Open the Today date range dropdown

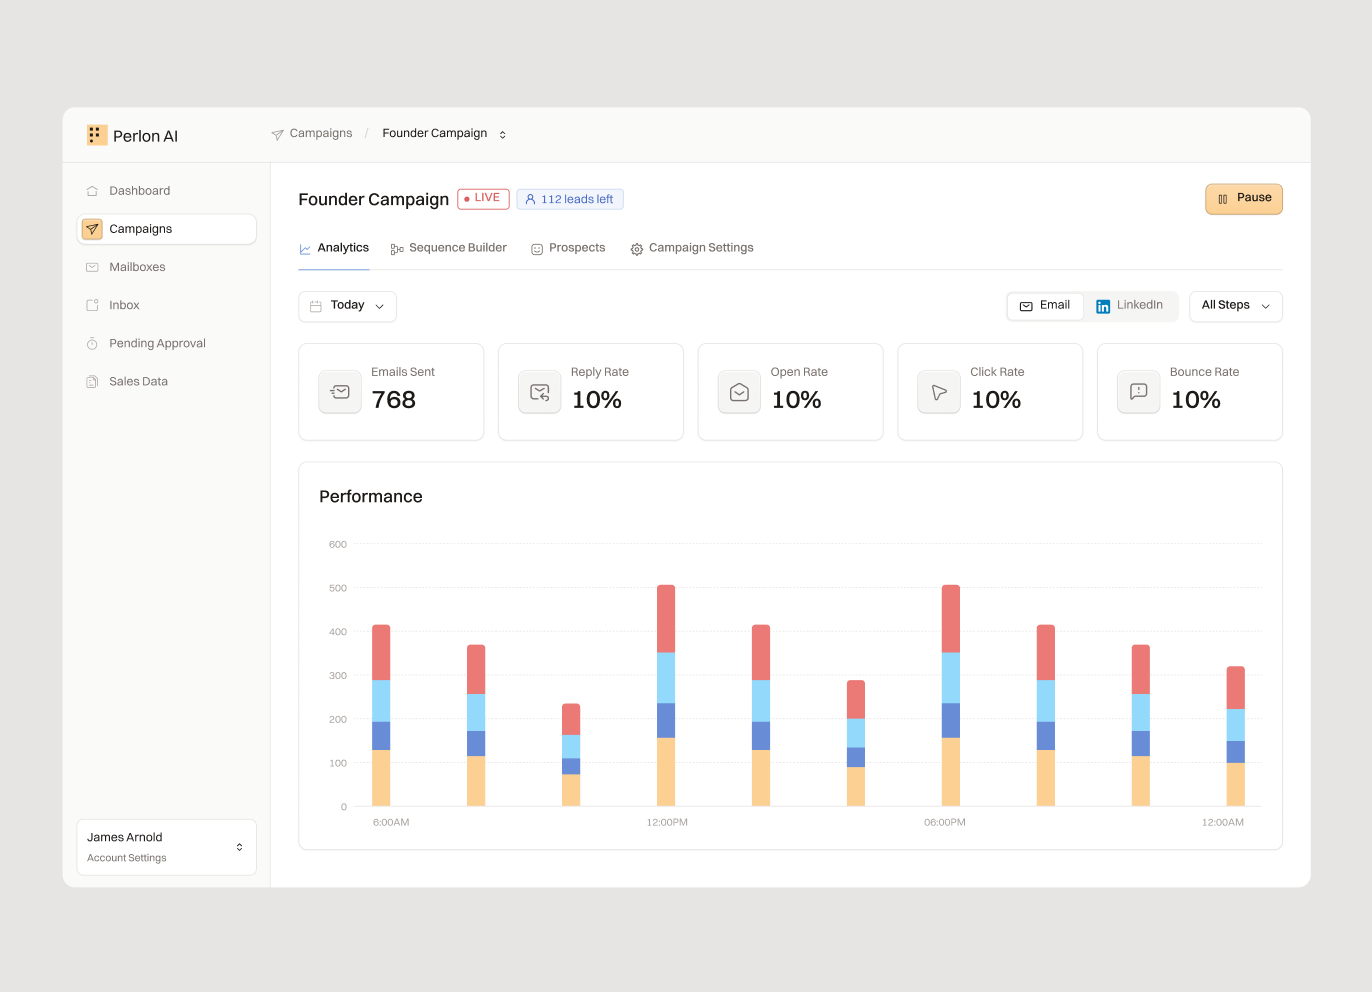pos(347,306)
